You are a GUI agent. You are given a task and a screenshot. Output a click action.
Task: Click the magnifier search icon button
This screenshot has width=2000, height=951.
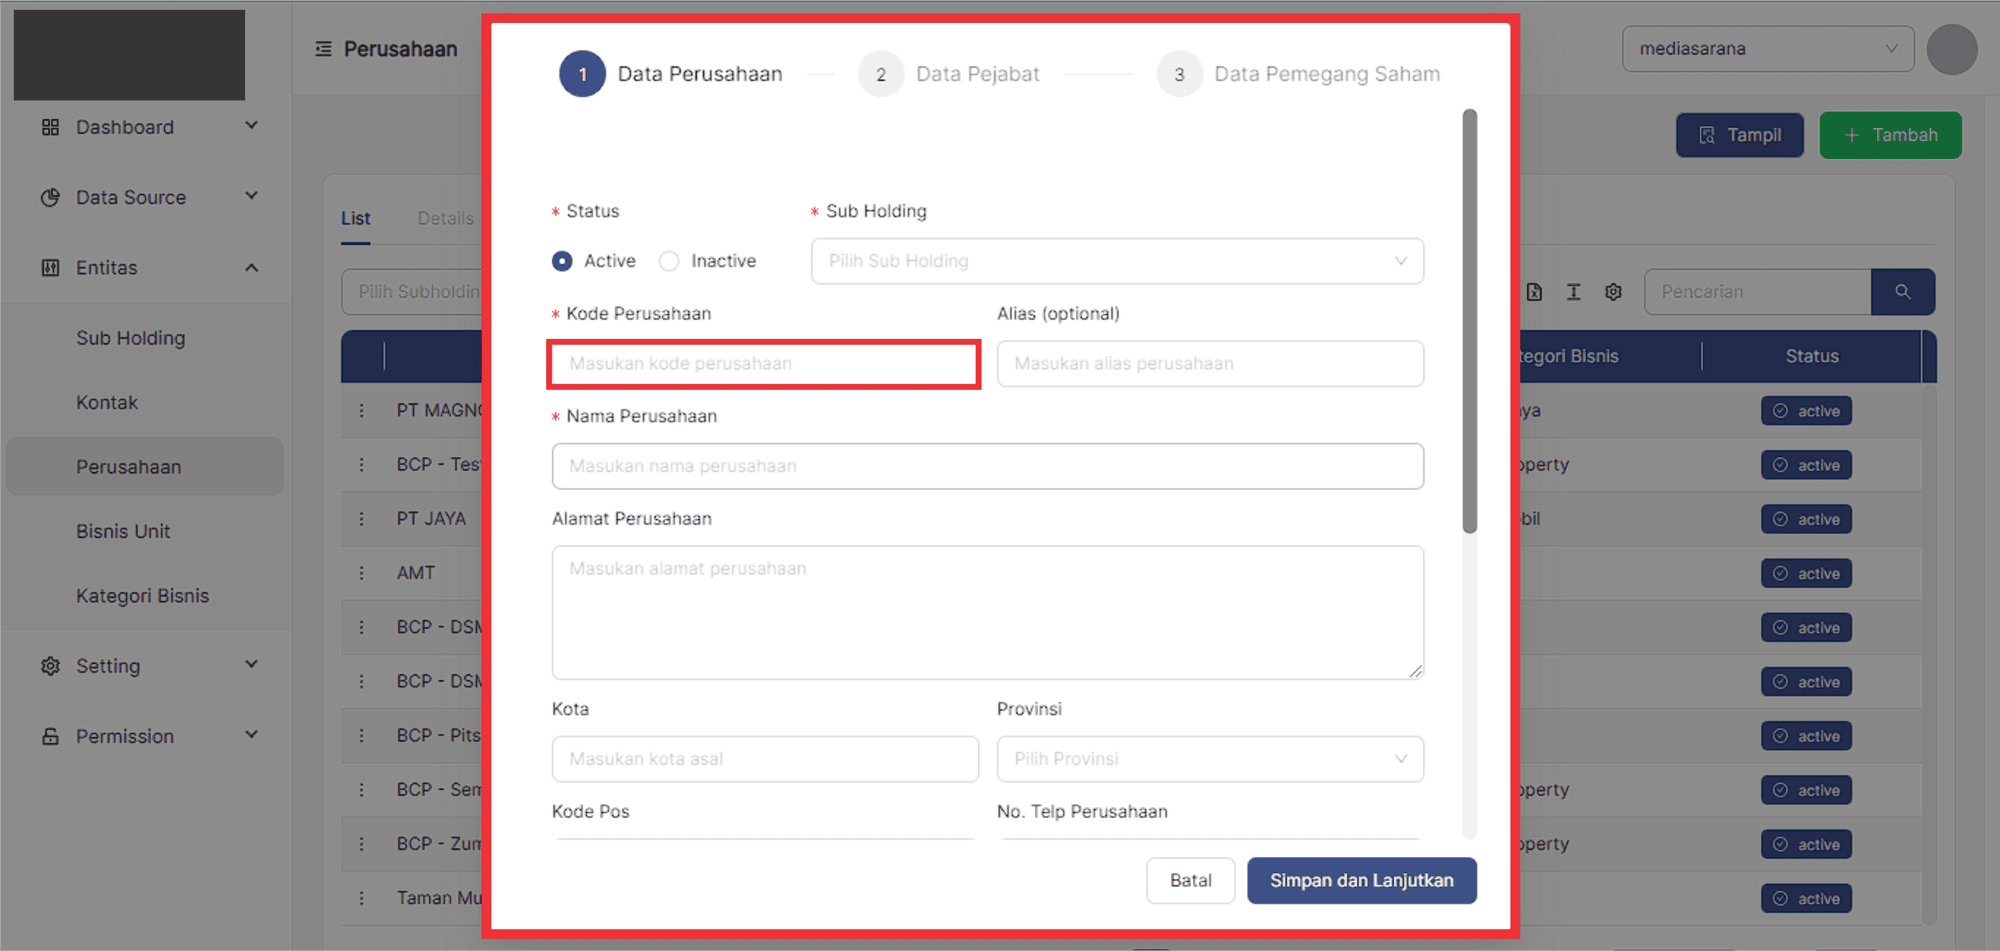coord(1902,292)
